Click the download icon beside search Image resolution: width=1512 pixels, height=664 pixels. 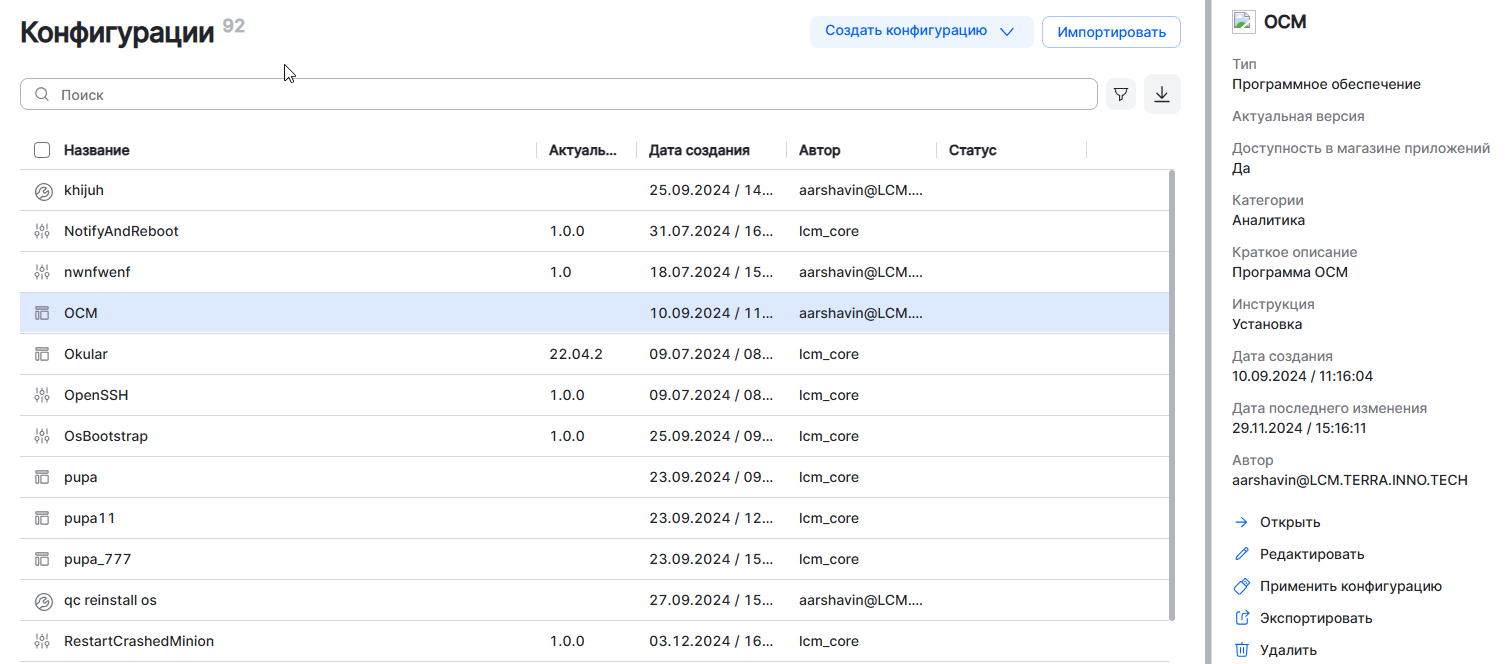point(1162,94)
